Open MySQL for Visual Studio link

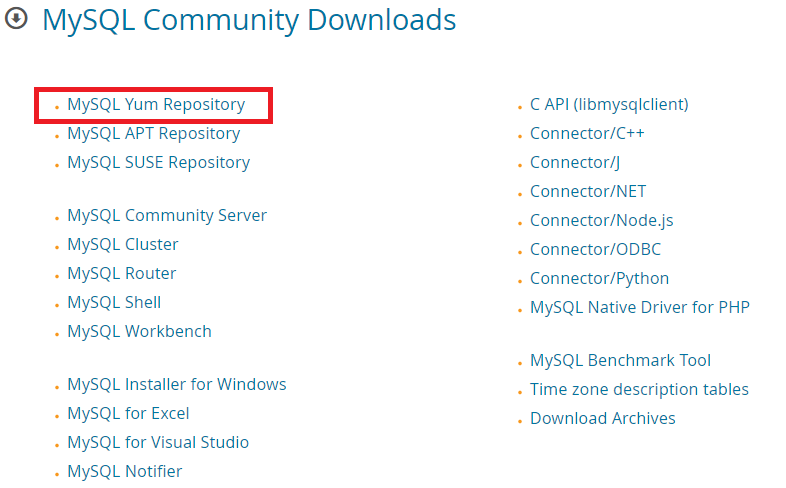(158, 443)
